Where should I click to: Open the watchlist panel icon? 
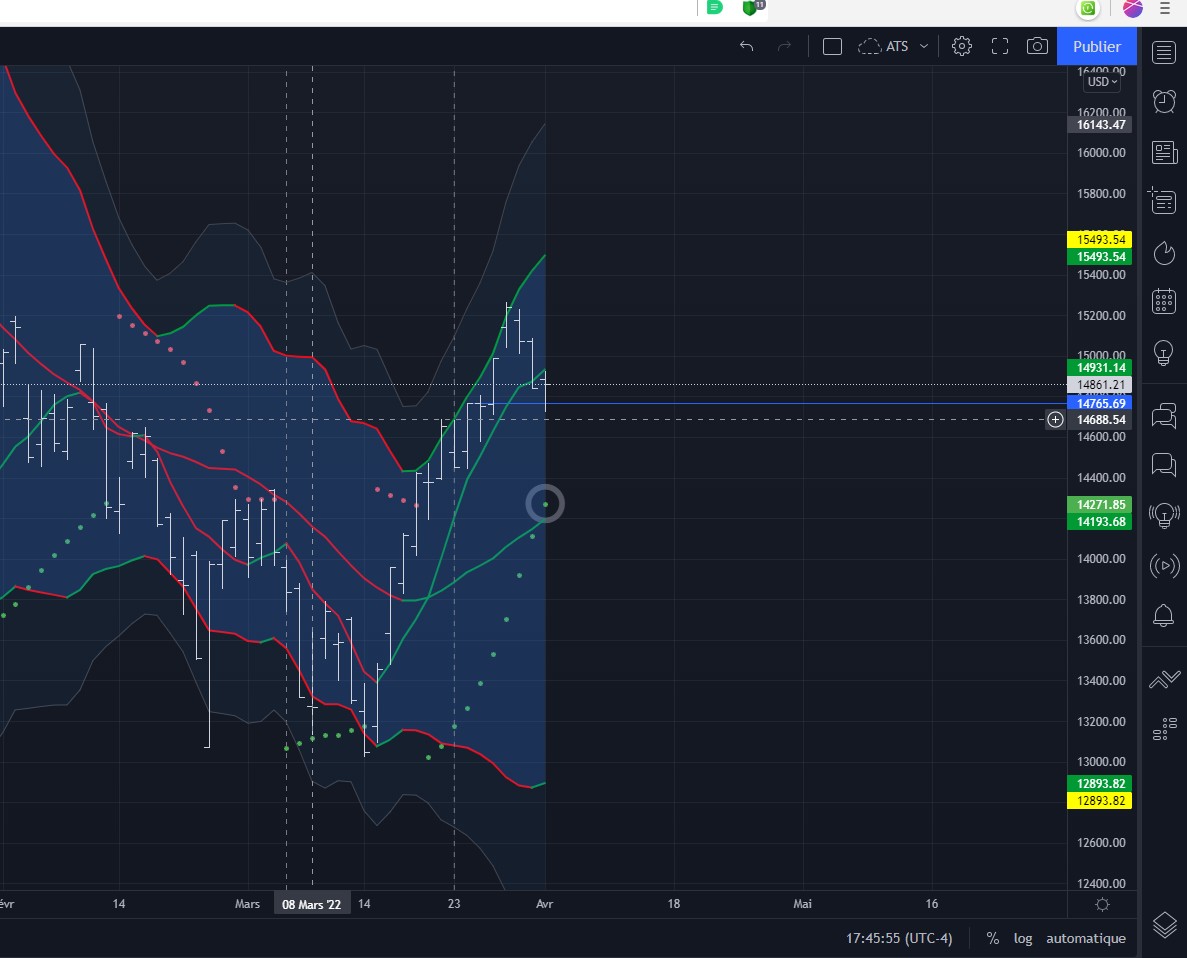(1164, 52)
